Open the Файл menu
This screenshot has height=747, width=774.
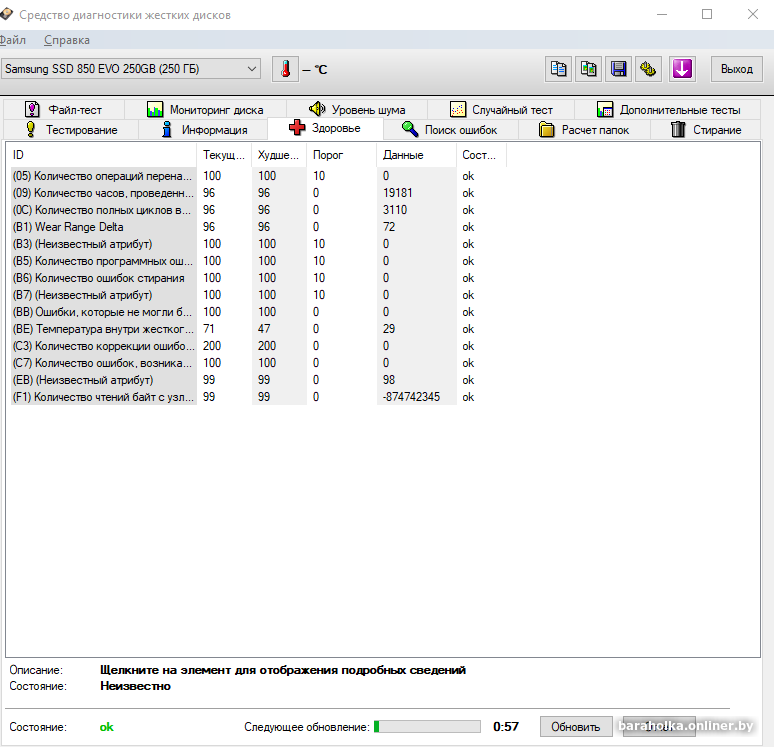tap(12, 40)
